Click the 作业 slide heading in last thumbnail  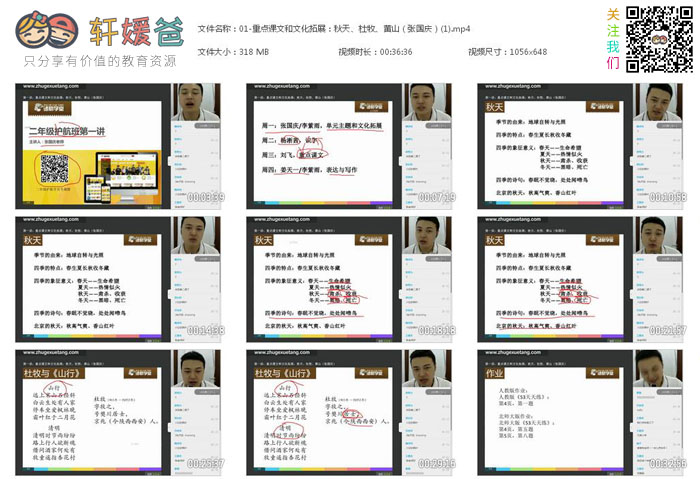tap(494, 373)
